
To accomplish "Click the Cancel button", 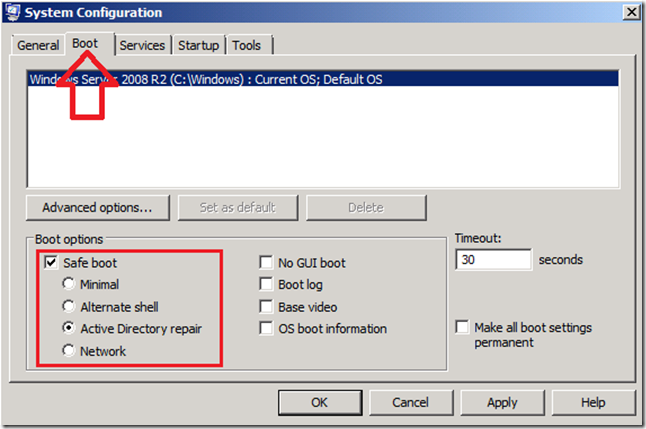I will tap(411, 402).
